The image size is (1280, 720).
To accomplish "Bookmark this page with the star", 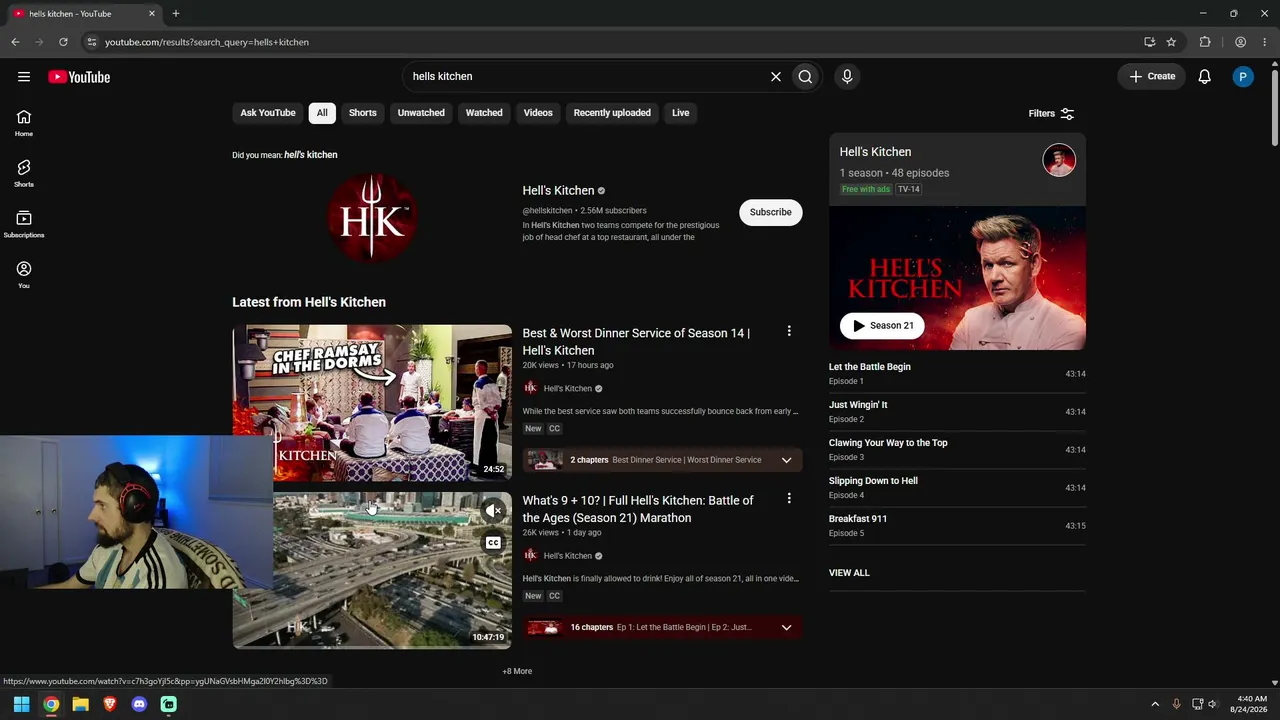I will [1171, 42].
